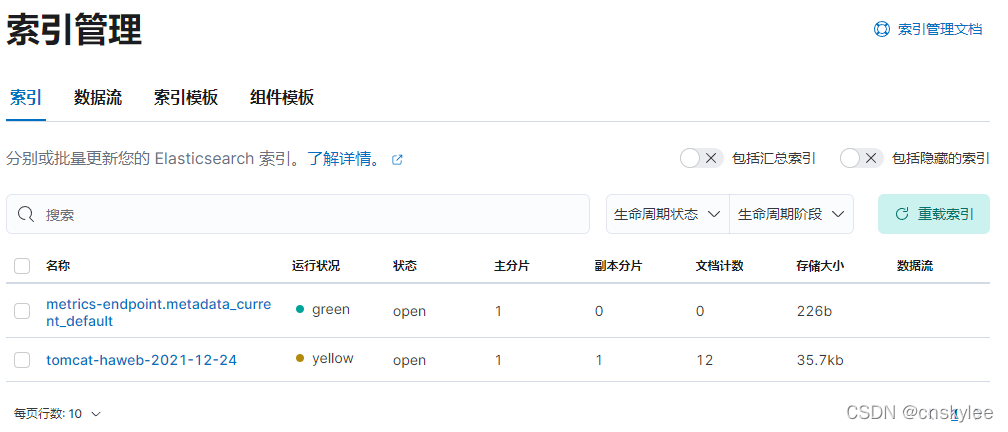This screenshot has width=1008, height=432.
Task: Click into the 搜索 input field
Action: pyautogui.click(x=298, y=214)
